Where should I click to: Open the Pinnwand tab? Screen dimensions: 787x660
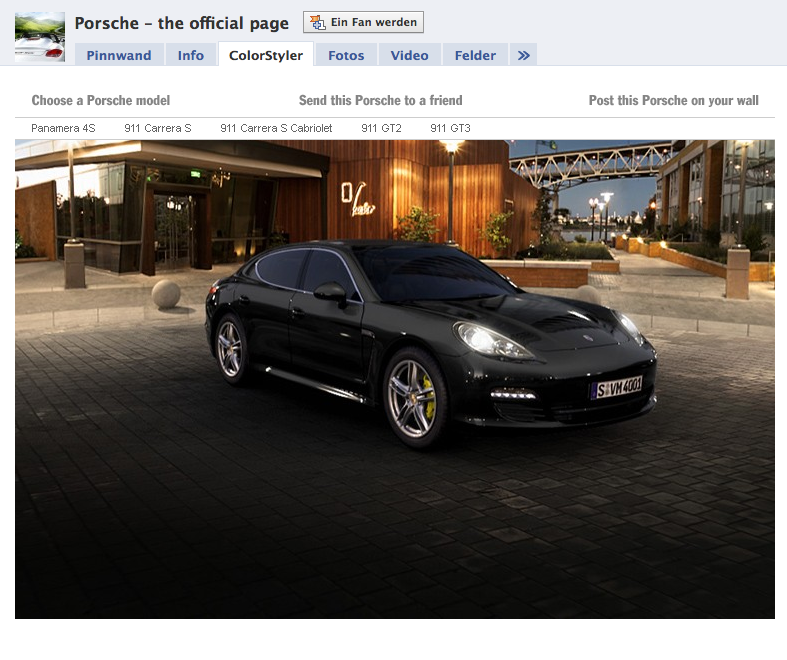[117, 55]
